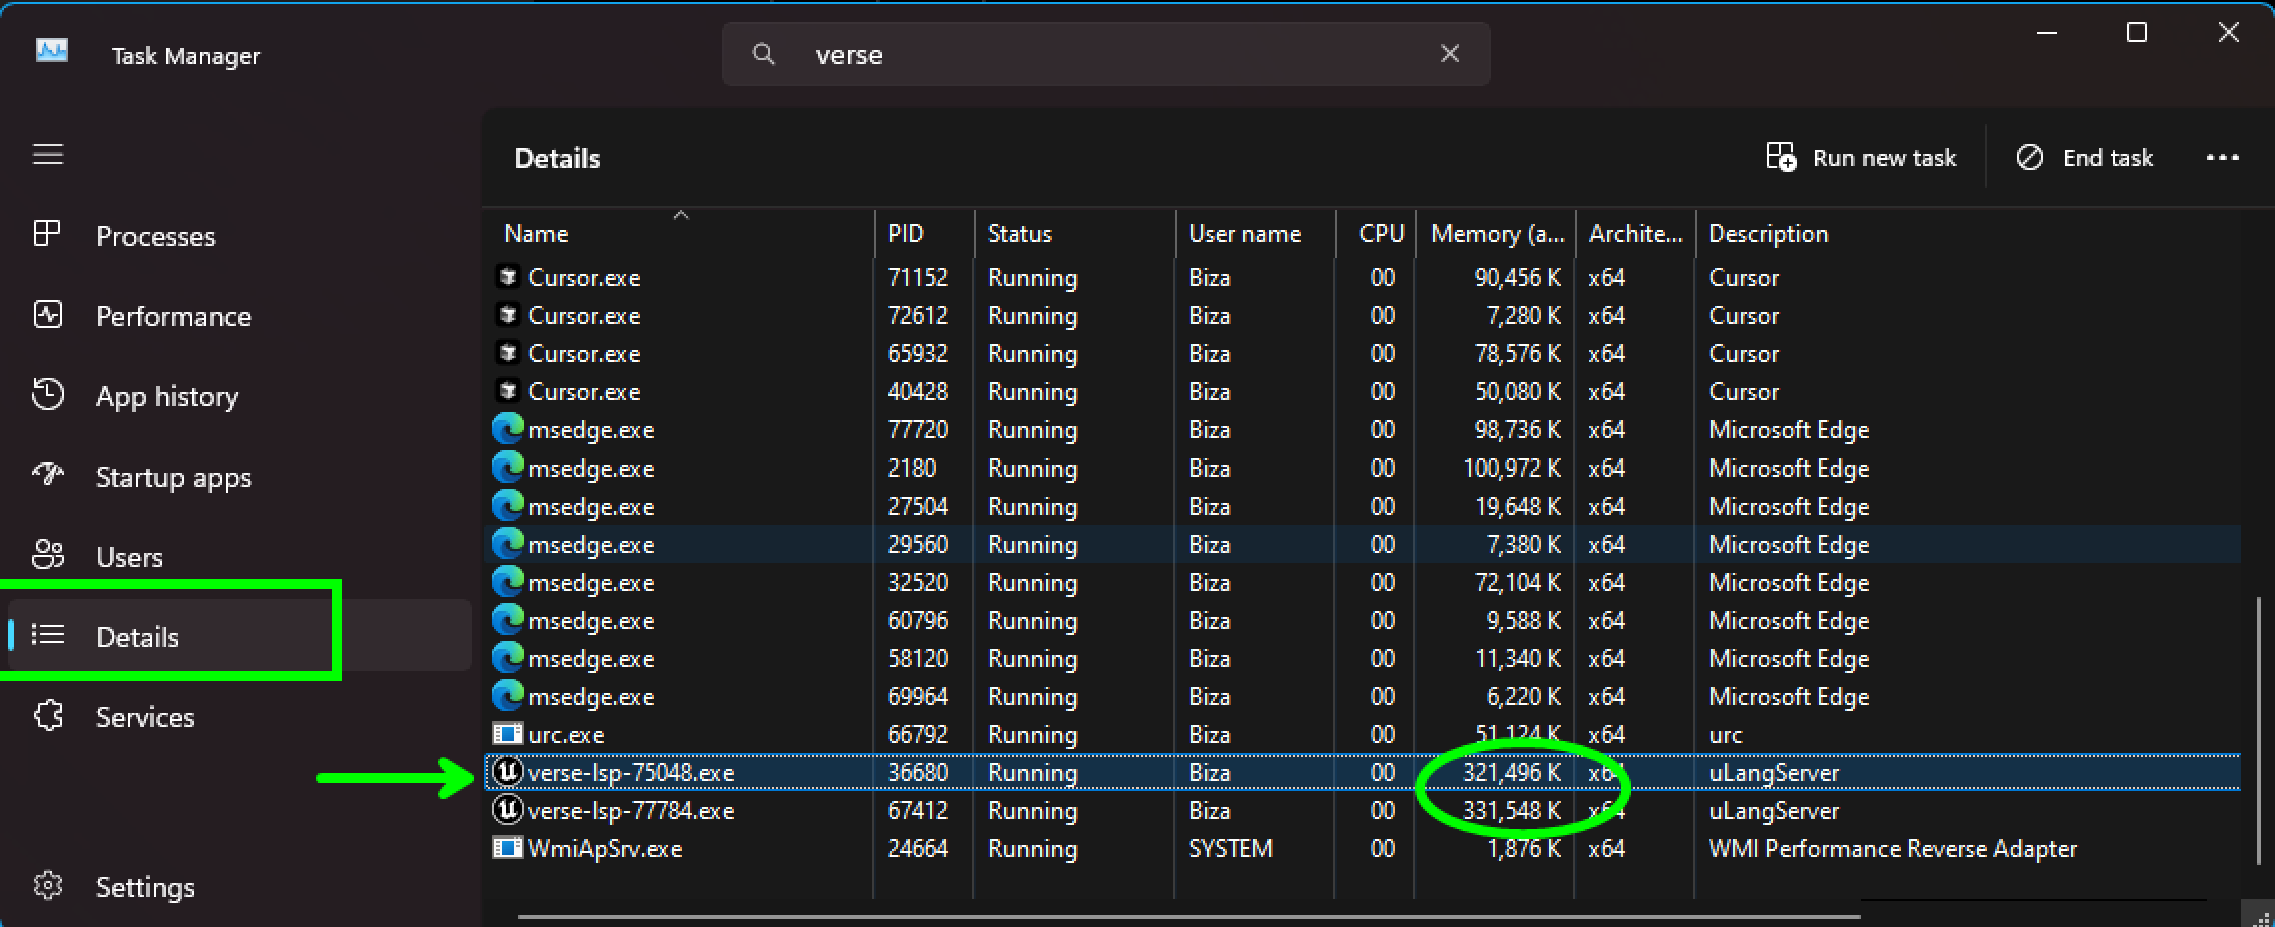Screen dimensions: 2275x927
Task: Open the Processes page icon
Action: 47,234
